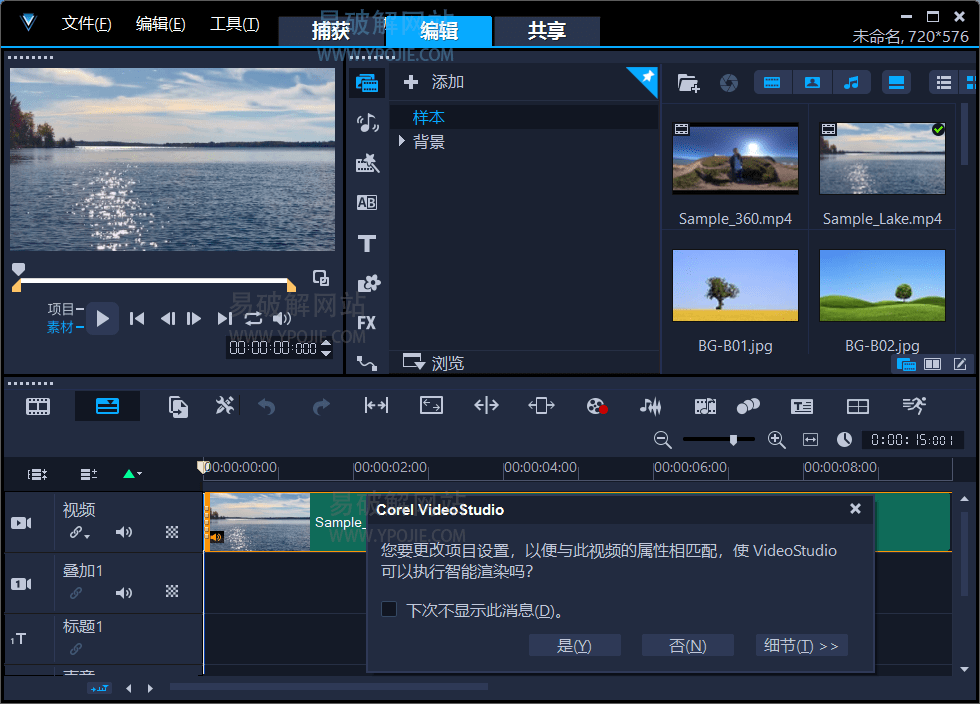This screenshot has width=980, height=704.
Task: Click the capture options icon beside import
Action: pos(729,83)
